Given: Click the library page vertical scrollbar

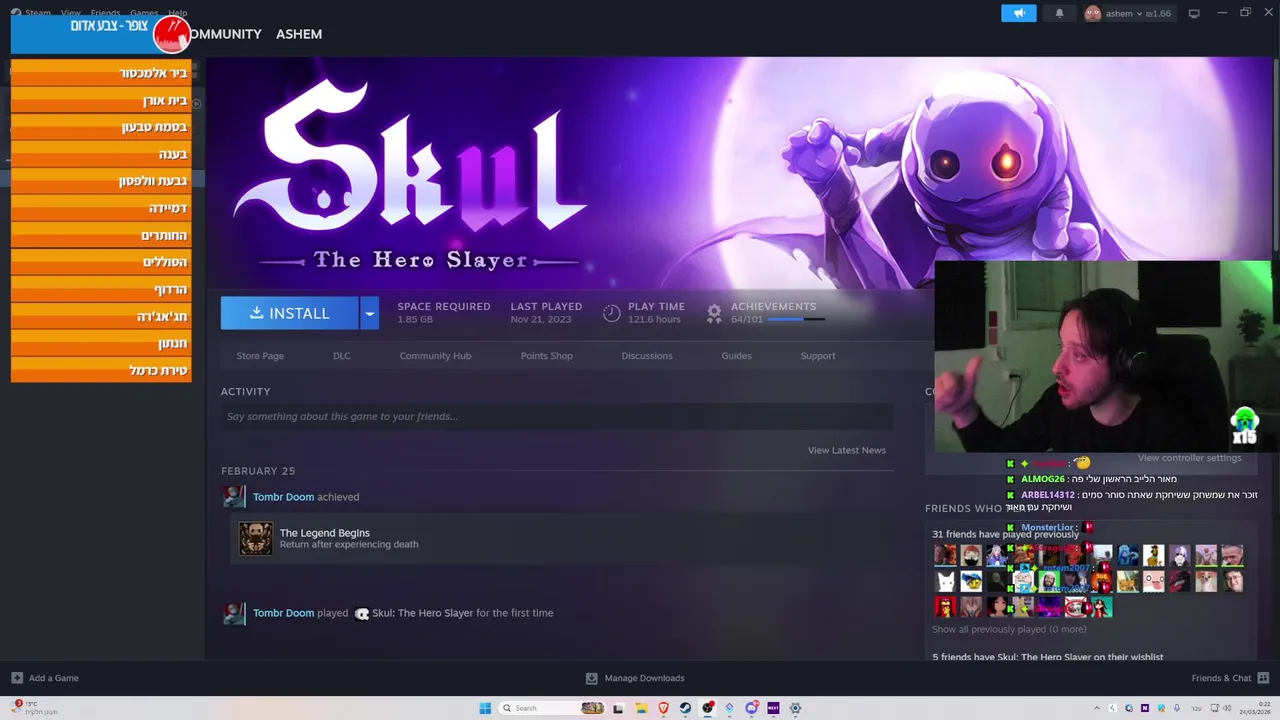Looking at the screenshot, I should (x=1275, y=155).
